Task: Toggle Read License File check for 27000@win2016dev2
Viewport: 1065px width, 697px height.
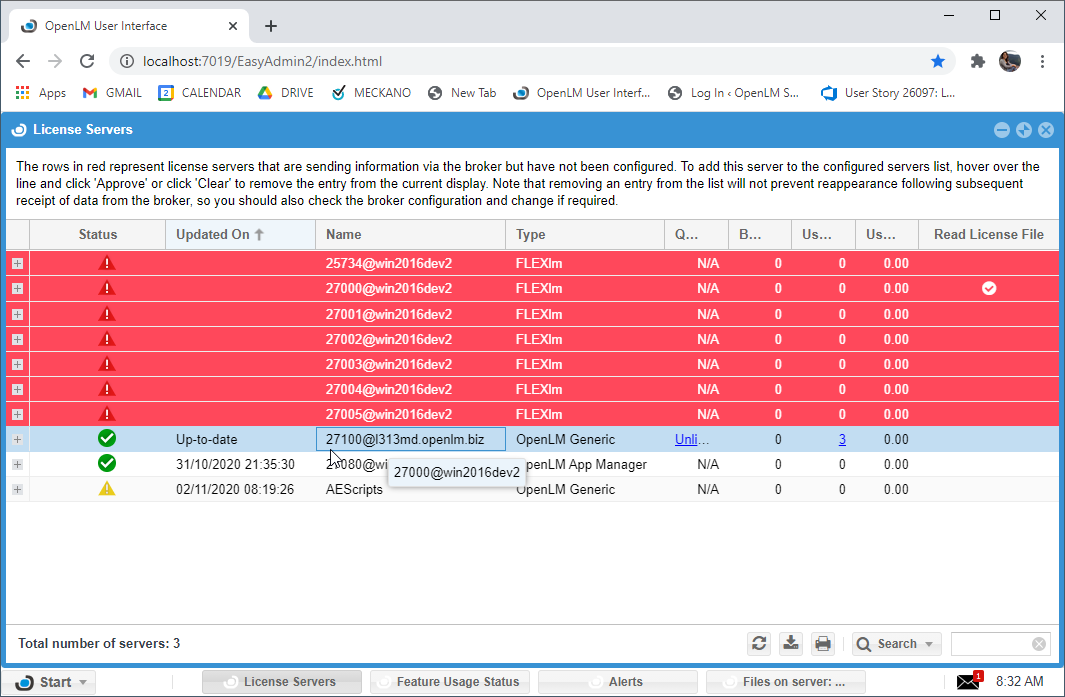Action: pos(989,288)
